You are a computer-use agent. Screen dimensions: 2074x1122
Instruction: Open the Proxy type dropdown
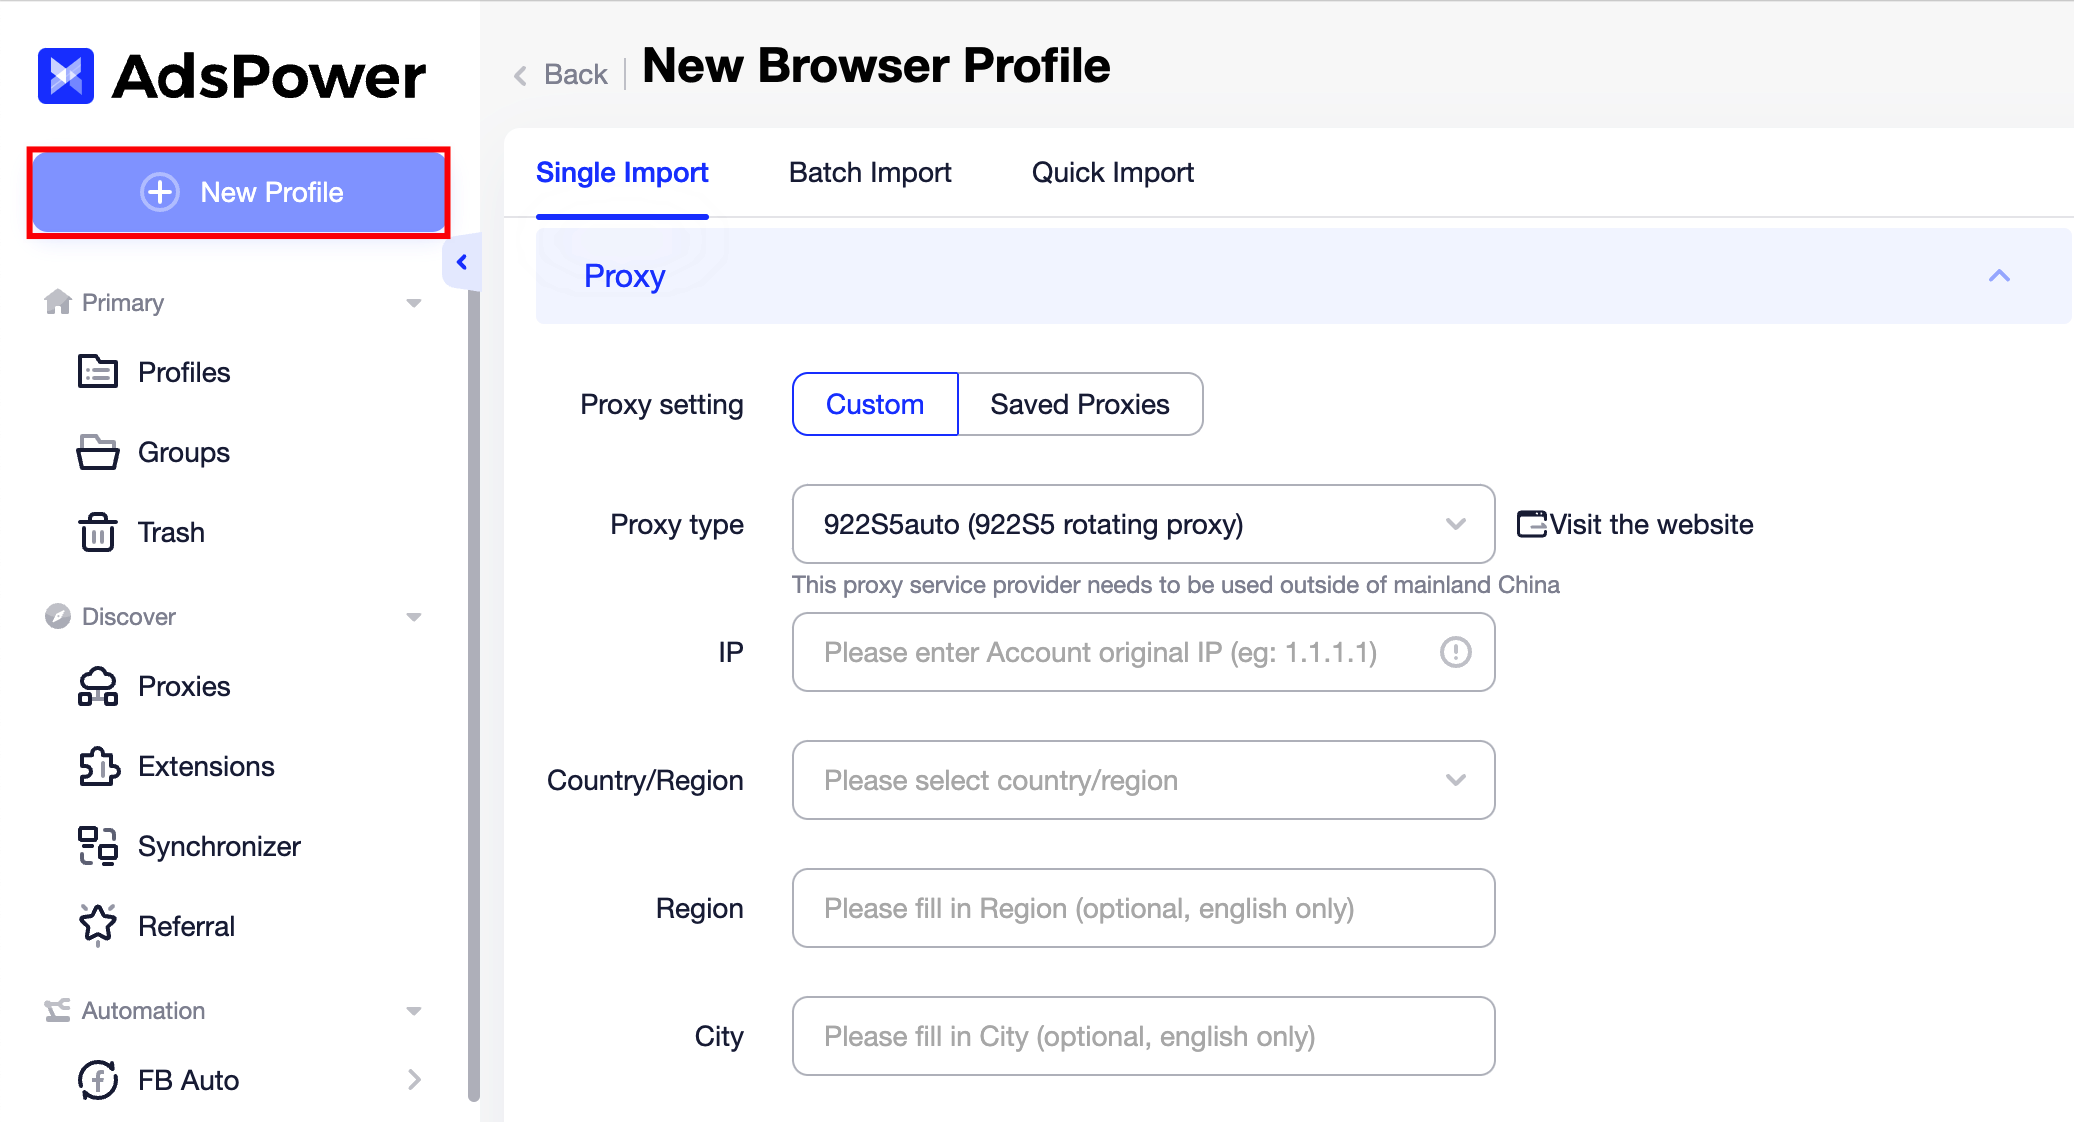[x=1143, y=524]
